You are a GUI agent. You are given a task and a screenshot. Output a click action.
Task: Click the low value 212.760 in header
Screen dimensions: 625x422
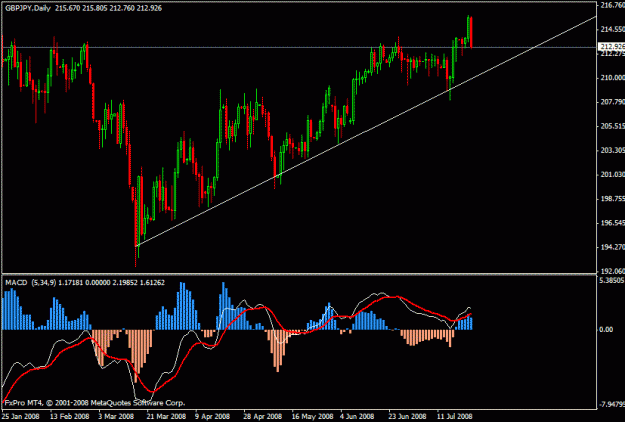coord(122,8)
